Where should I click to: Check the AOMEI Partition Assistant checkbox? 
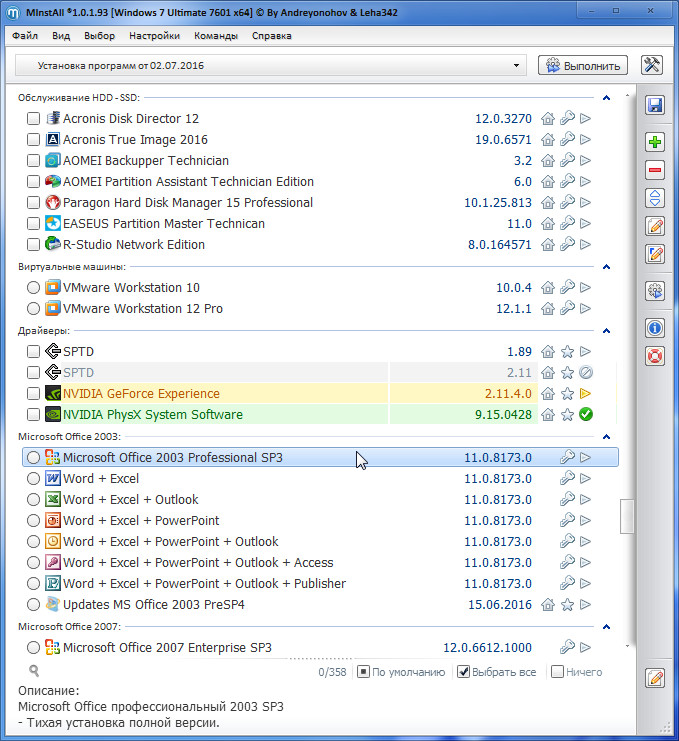click(x=33, y=181)
